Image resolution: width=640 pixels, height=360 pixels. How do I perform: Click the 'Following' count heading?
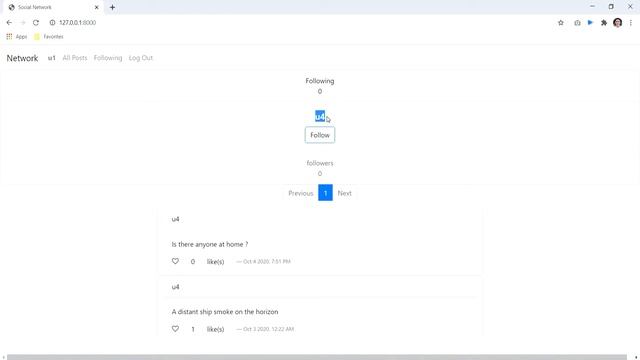pos(320,81)
